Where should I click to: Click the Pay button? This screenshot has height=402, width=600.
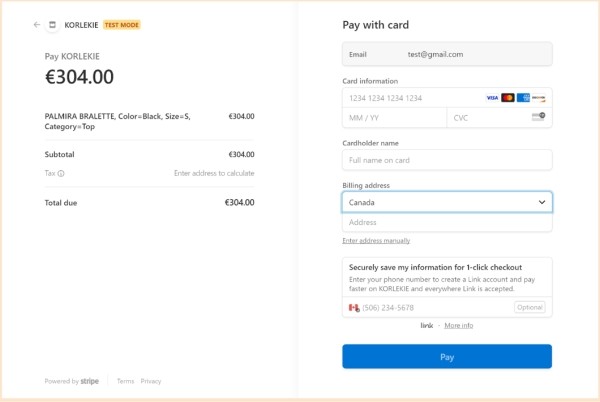coord(447,357)
